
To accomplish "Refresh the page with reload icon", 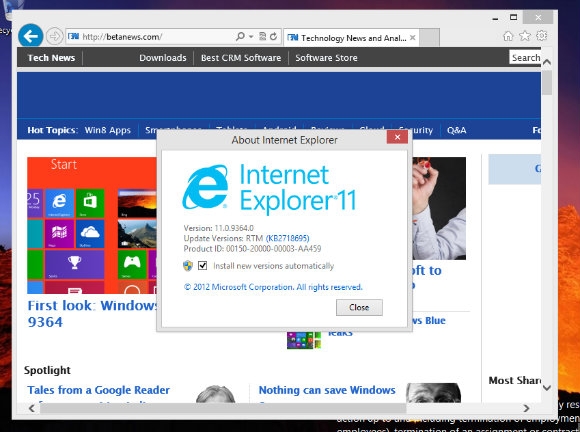I will point(273,36).
